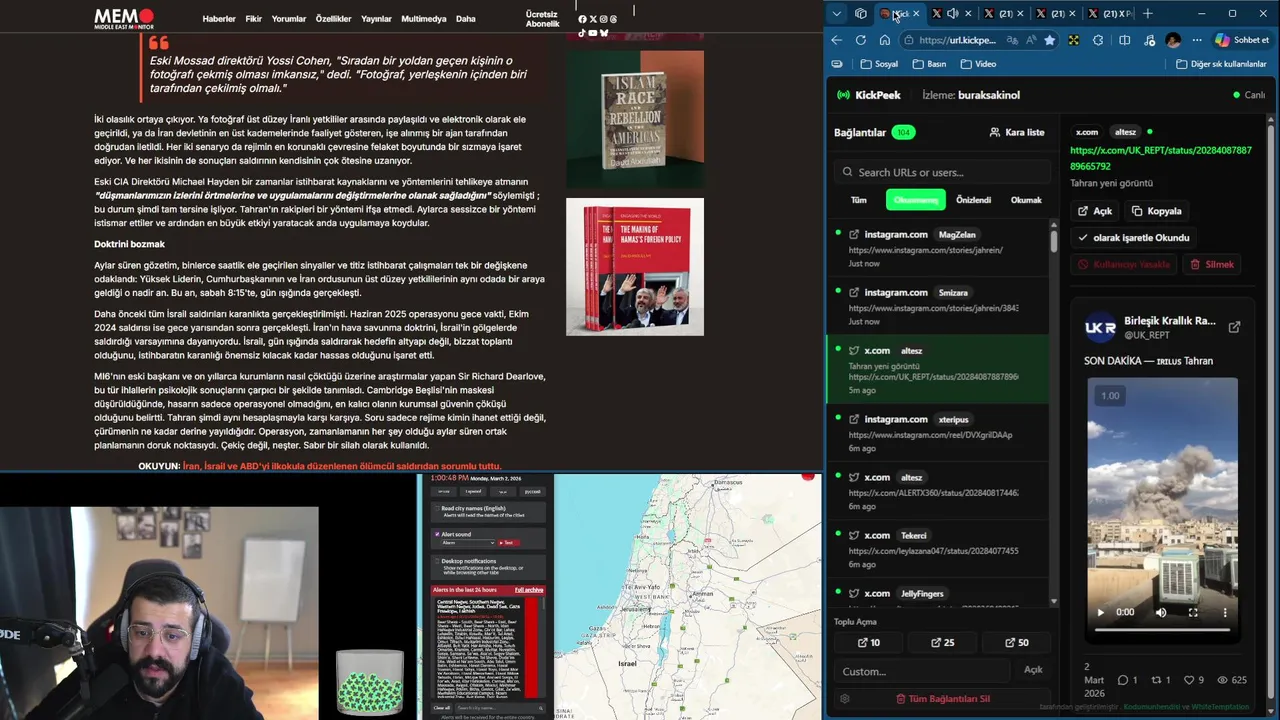
Task: Bulk open 25 links
Action: [x=943, y=642]
